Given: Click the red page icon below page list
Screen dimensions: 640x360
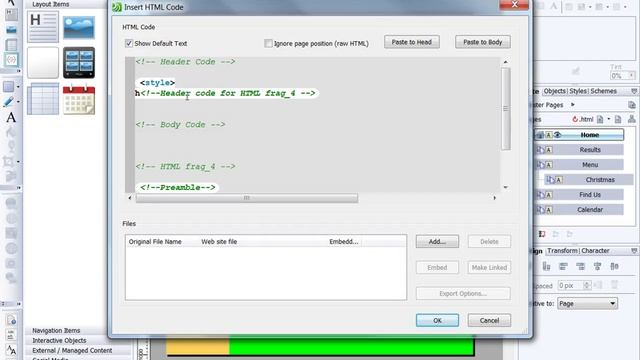Looking at the screenshot, I should (x=542, y=234).
